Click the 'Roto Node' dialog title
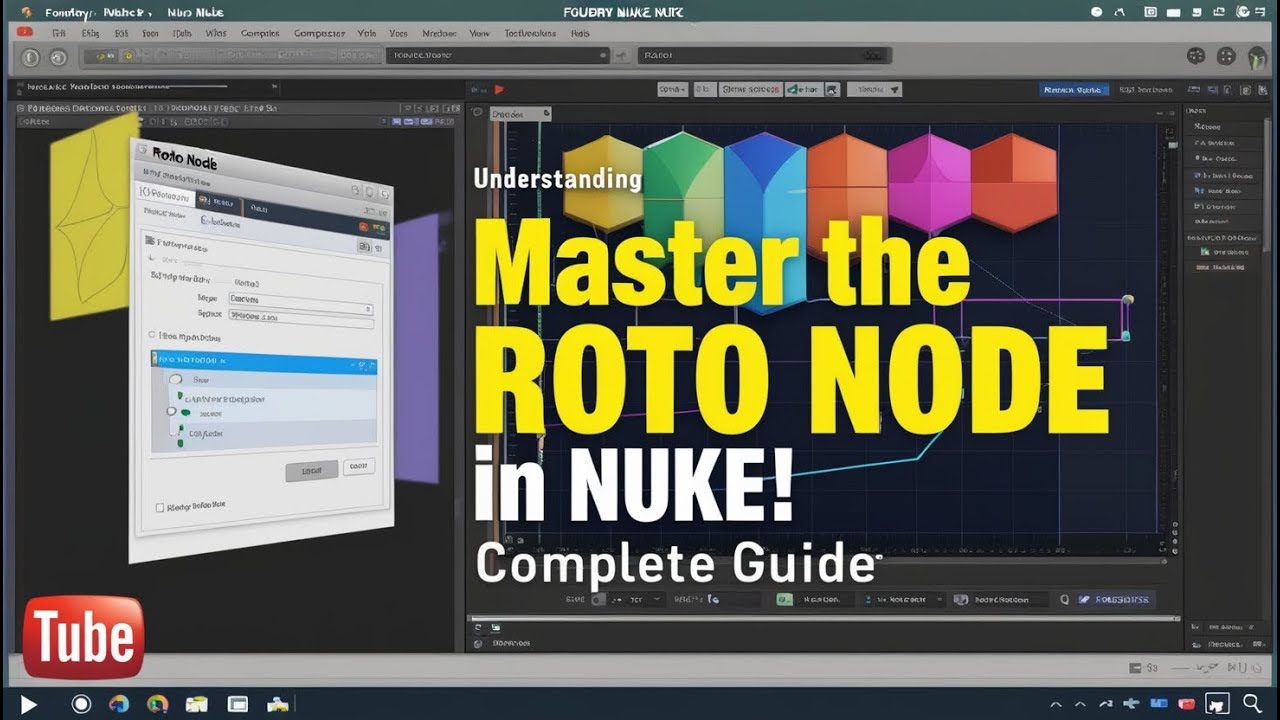This screenshot has height=720, width=1280. (x=184, y=157)
